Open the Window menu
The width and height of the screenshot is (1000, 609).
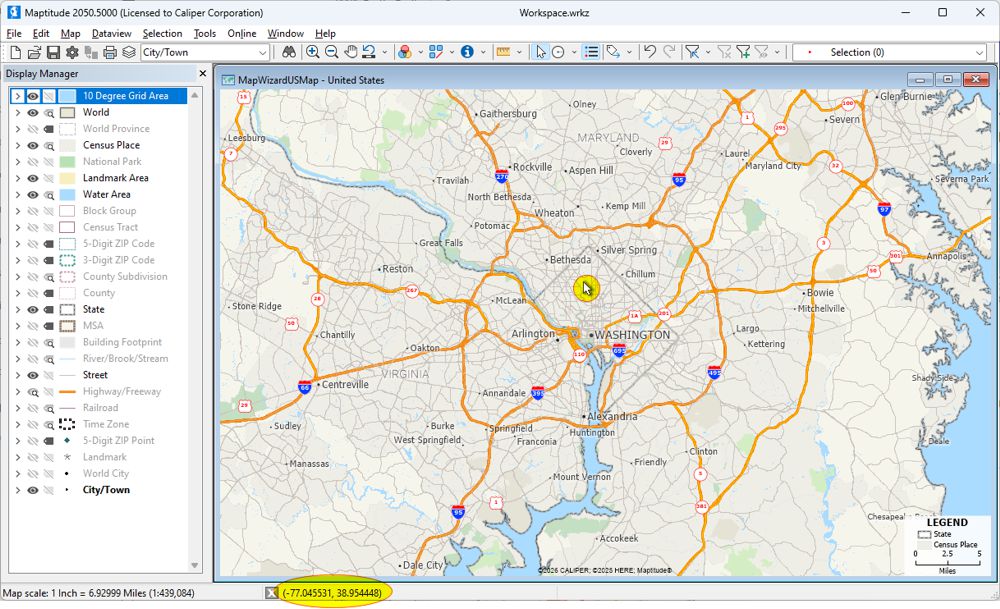click(x=285, y=34)
